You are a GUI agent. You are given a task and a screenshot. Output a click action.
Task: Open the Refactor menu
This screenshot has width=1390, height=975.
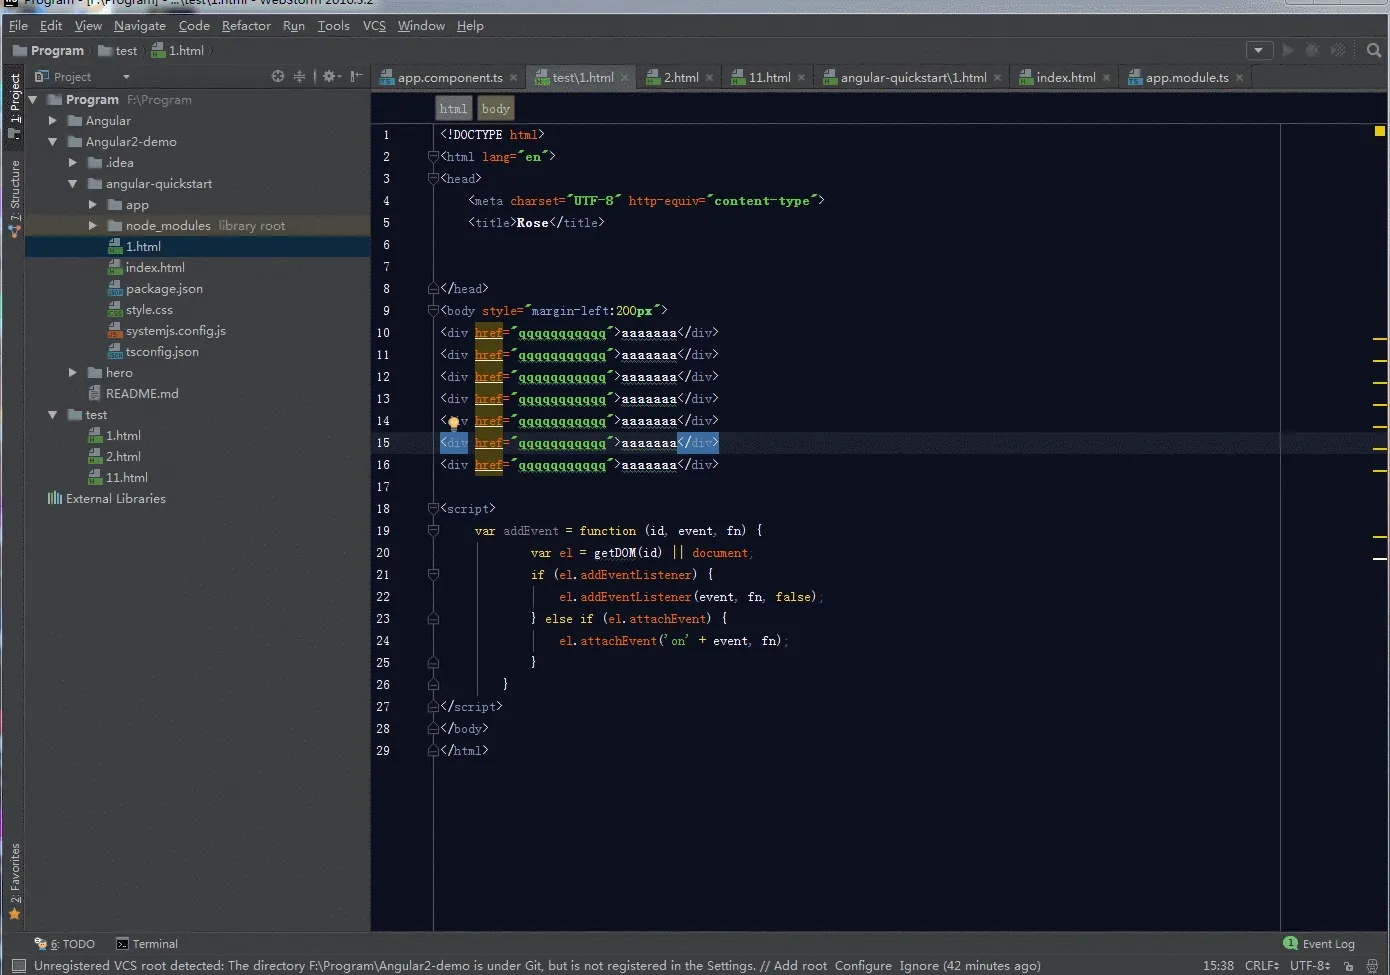pyautogui.click(x=246, y=25)
